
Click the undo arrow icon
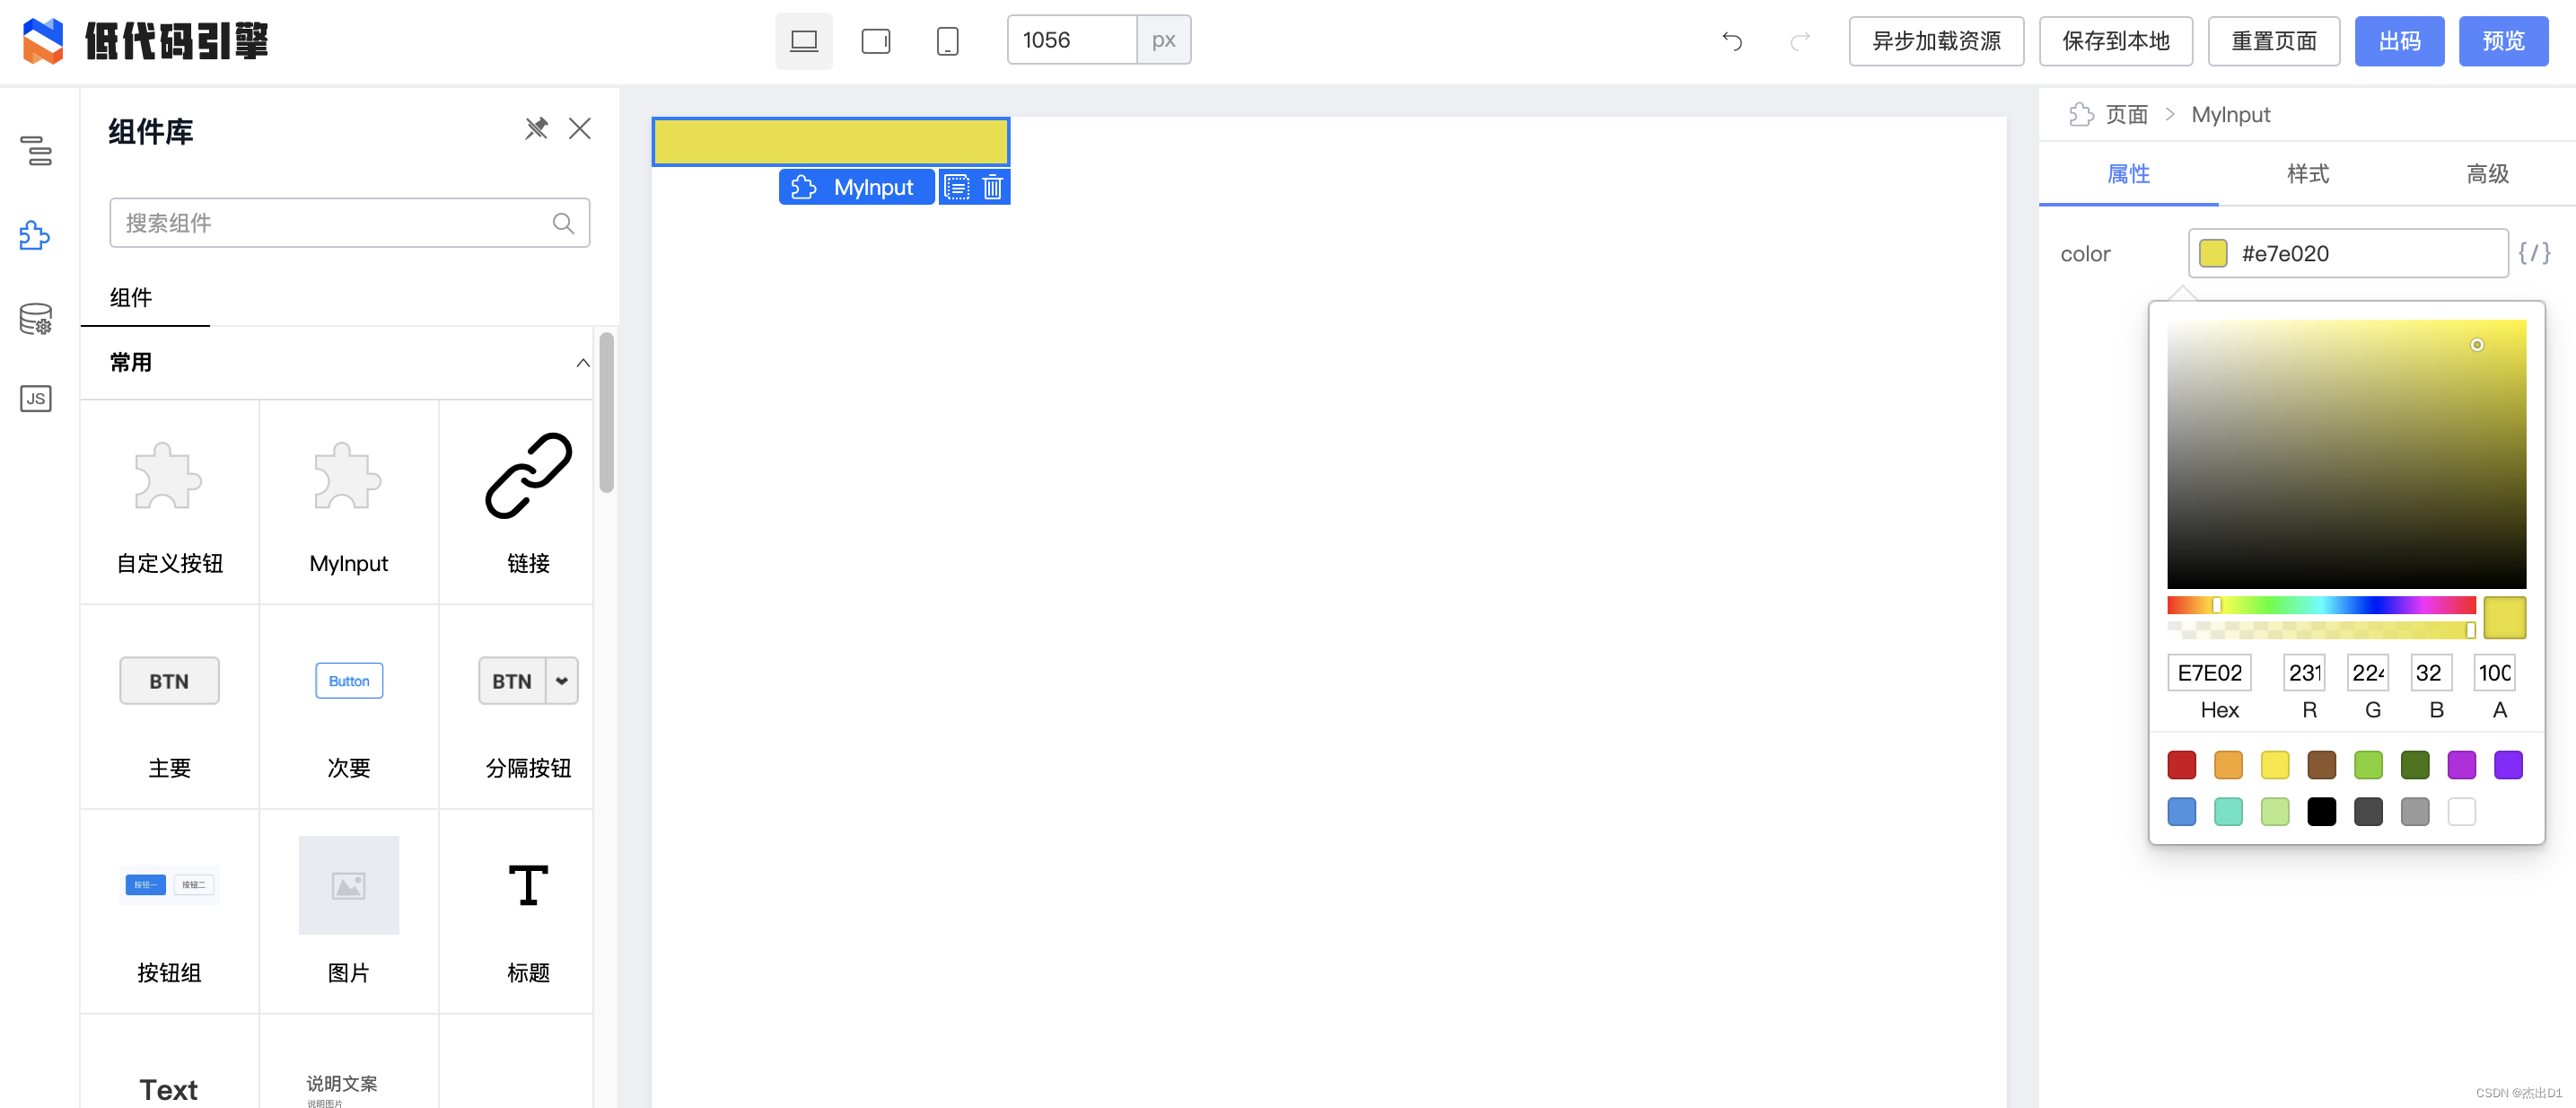1732,41
